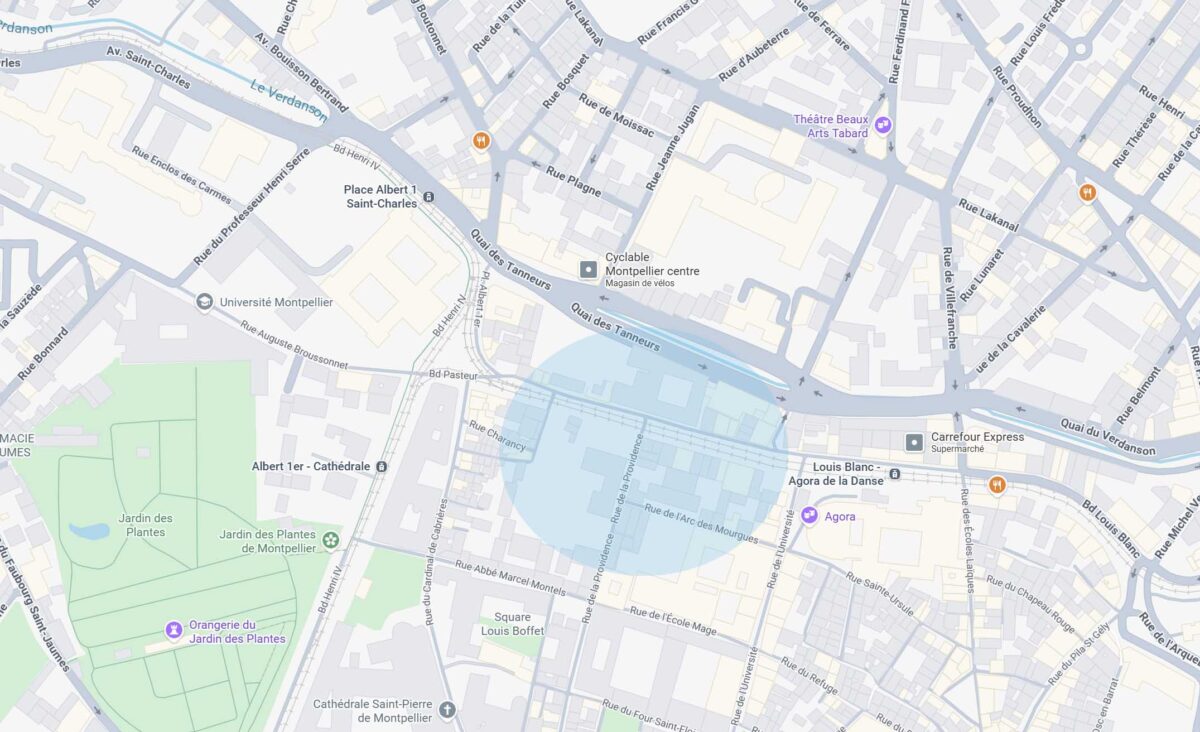Viewport: 1200px width, 732px height.
Task: Click the center of the blue highlighted circle
Action: tap(644, 454)
